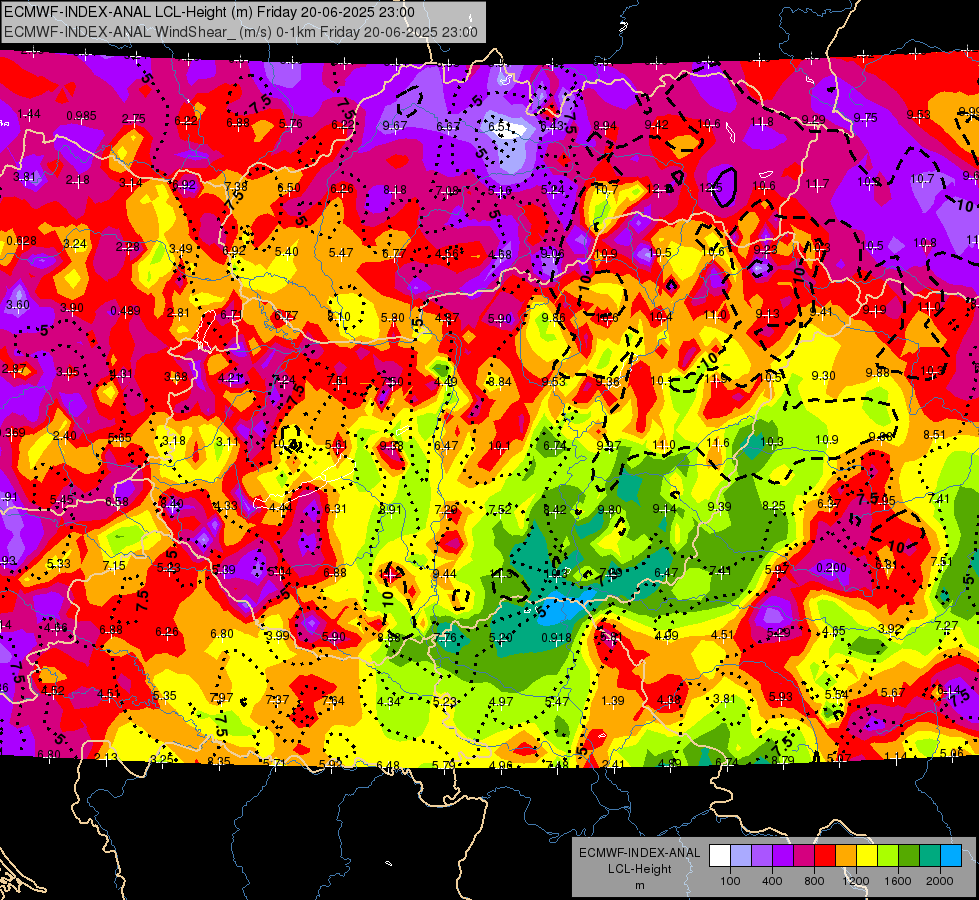The width and height of the screenshot is (979, 900).
Task: Click the 1.44 wind shear value
Action: point(29,114)
